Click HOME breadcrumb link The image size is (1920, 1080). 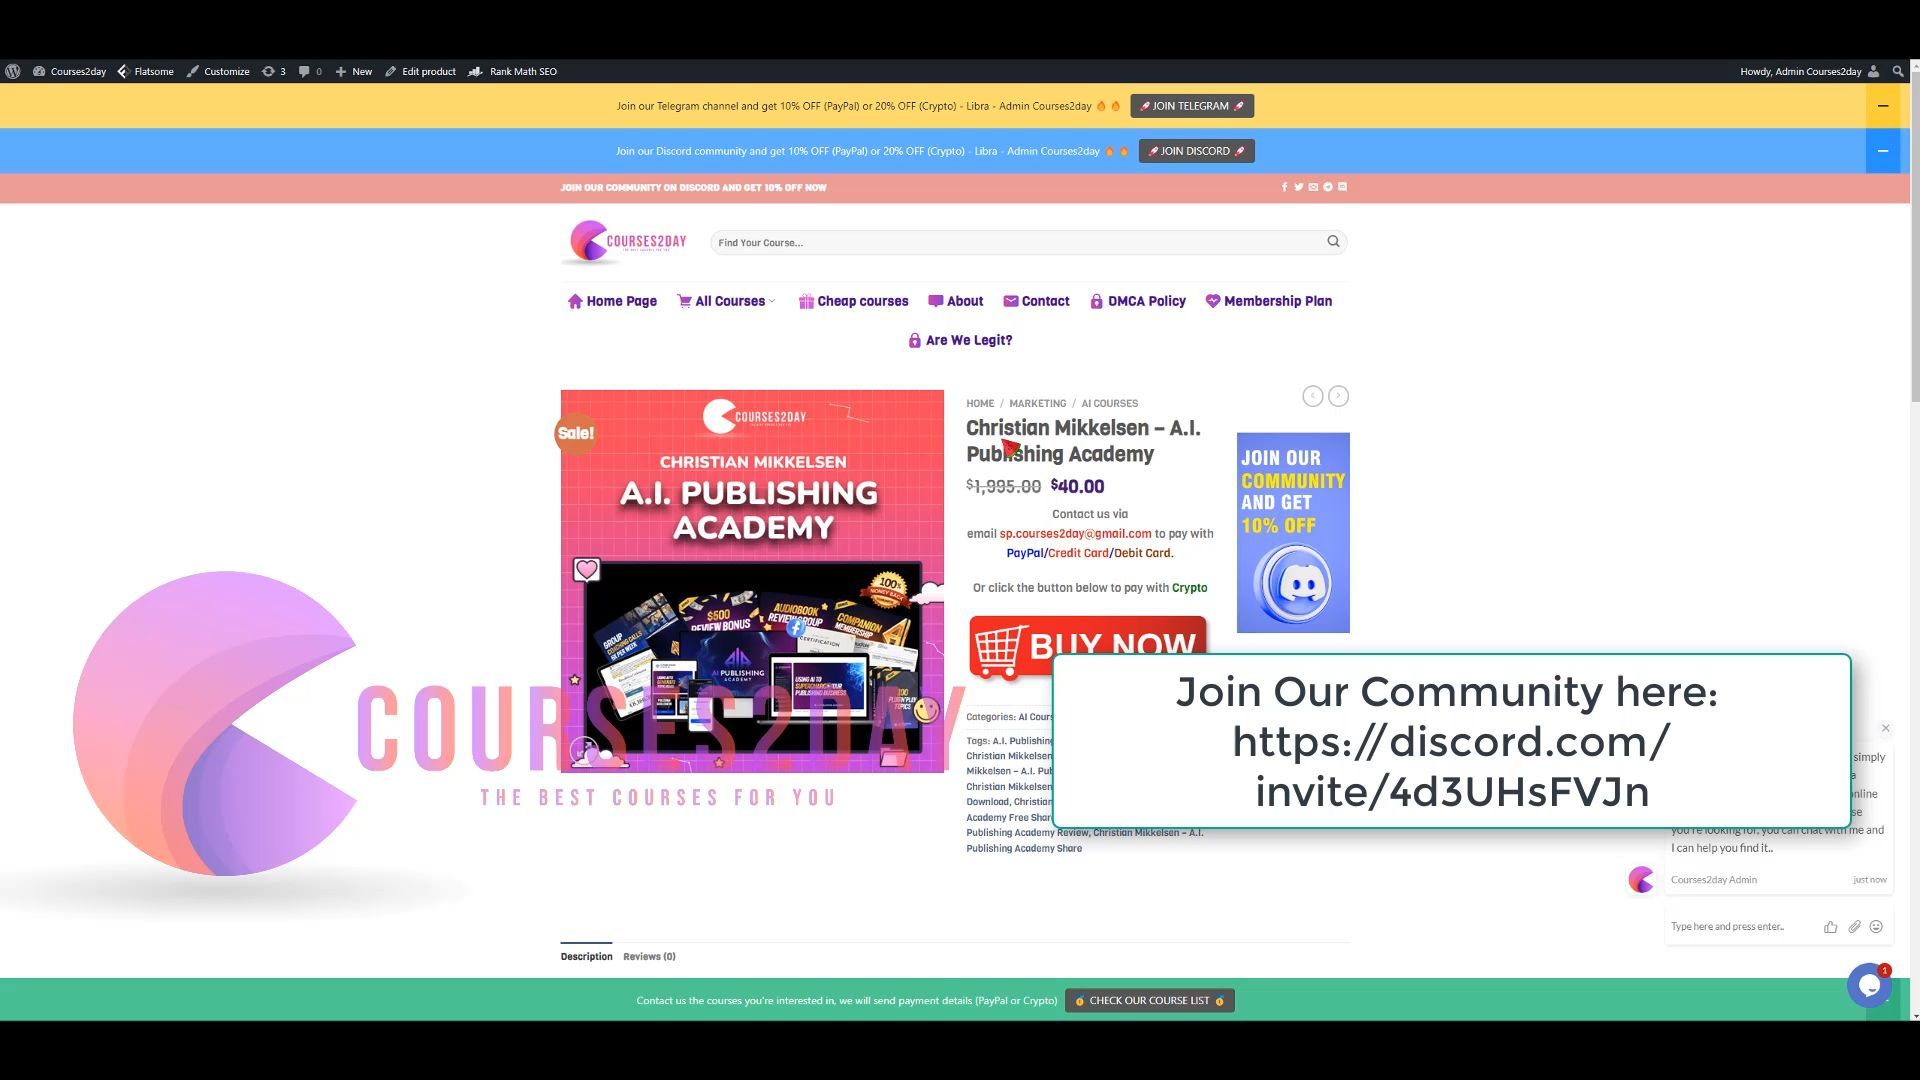point(980,404)
